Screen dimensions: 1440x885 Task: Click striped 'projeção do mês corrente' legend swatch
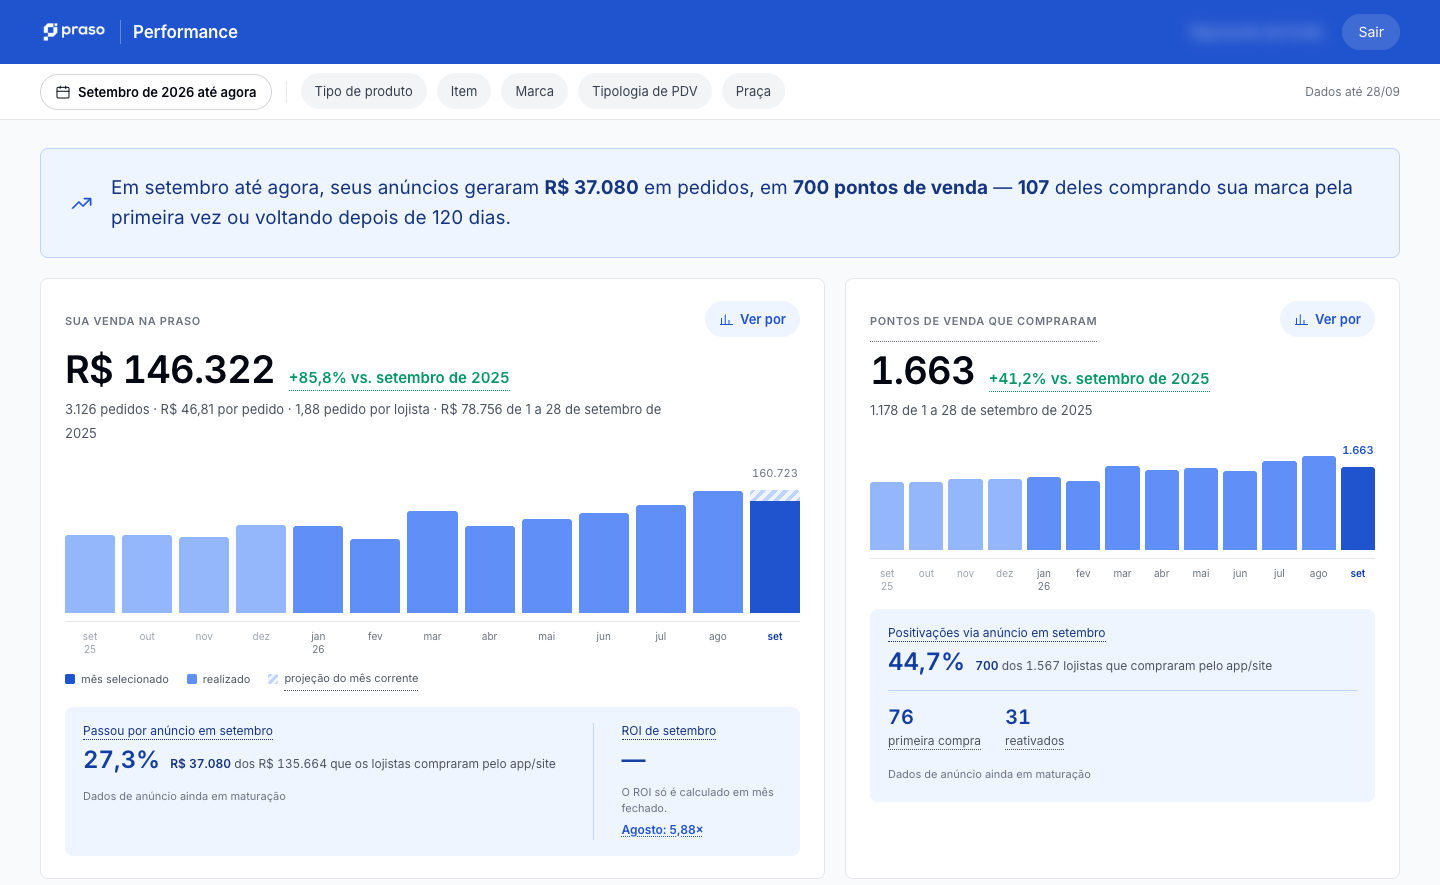click(x=273, y=679)
